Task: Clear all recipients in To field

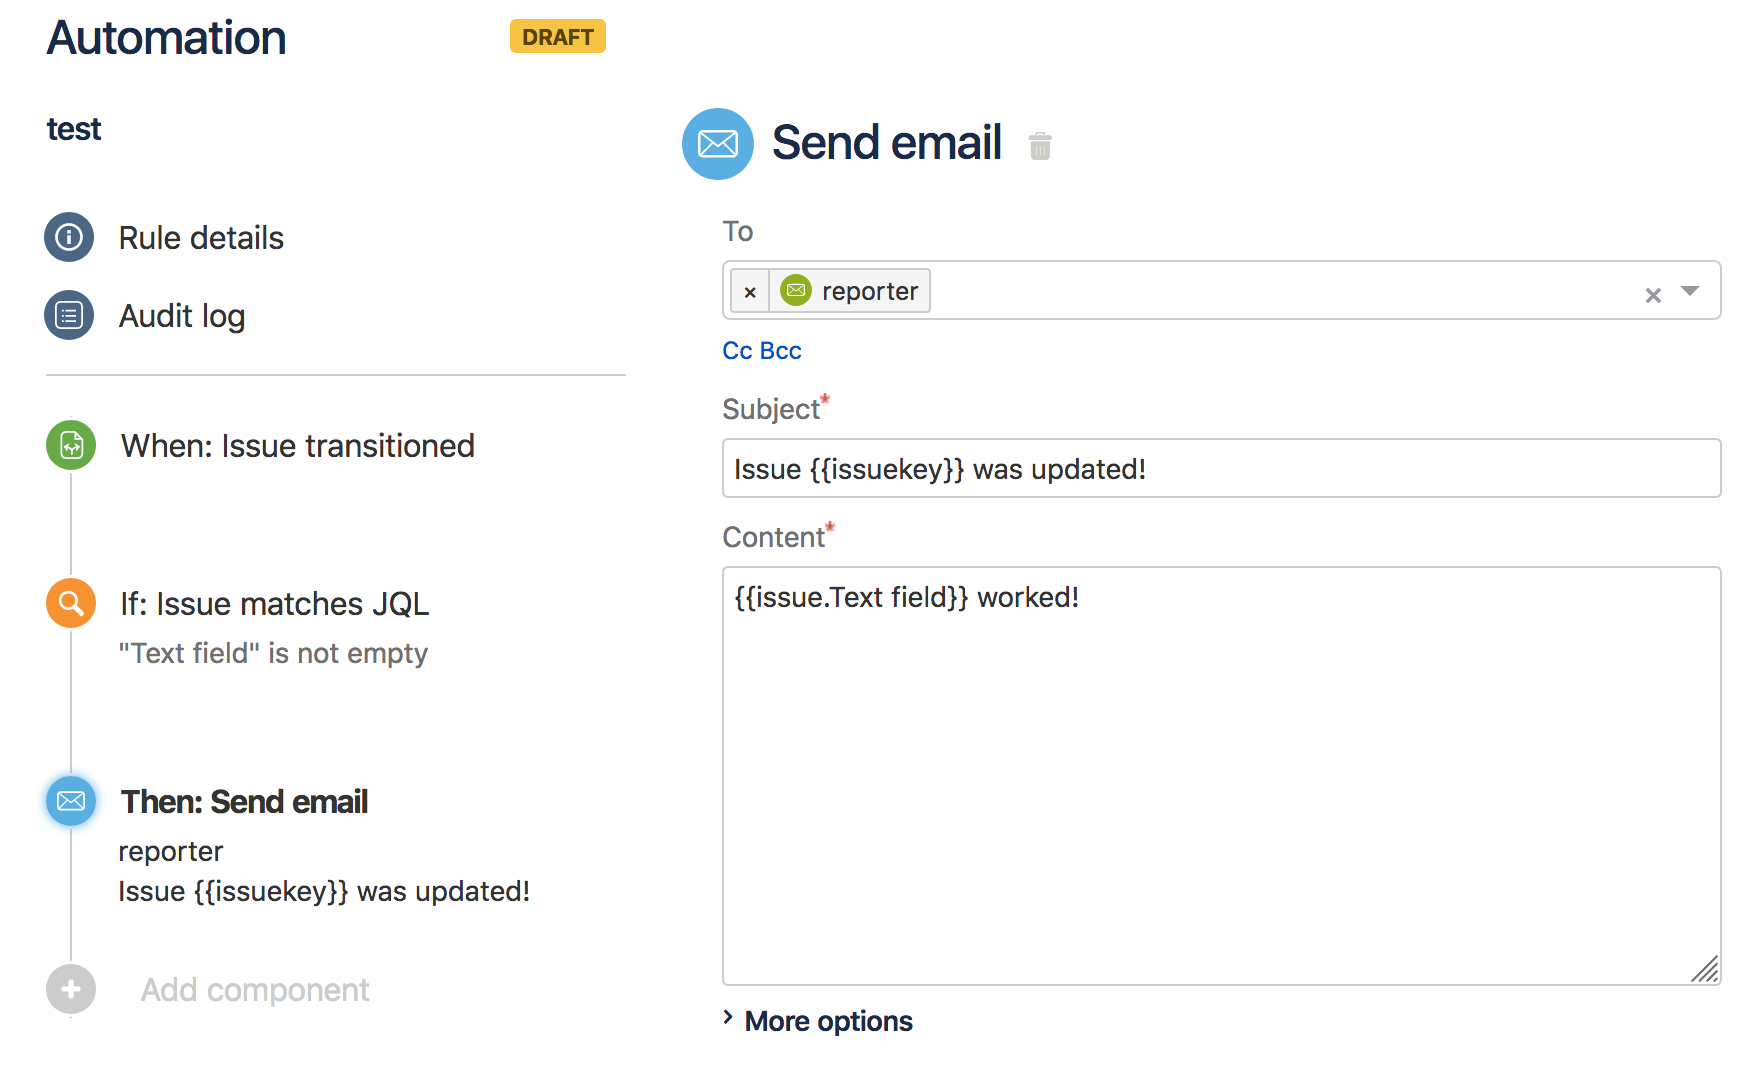Action: point(1653,294)
